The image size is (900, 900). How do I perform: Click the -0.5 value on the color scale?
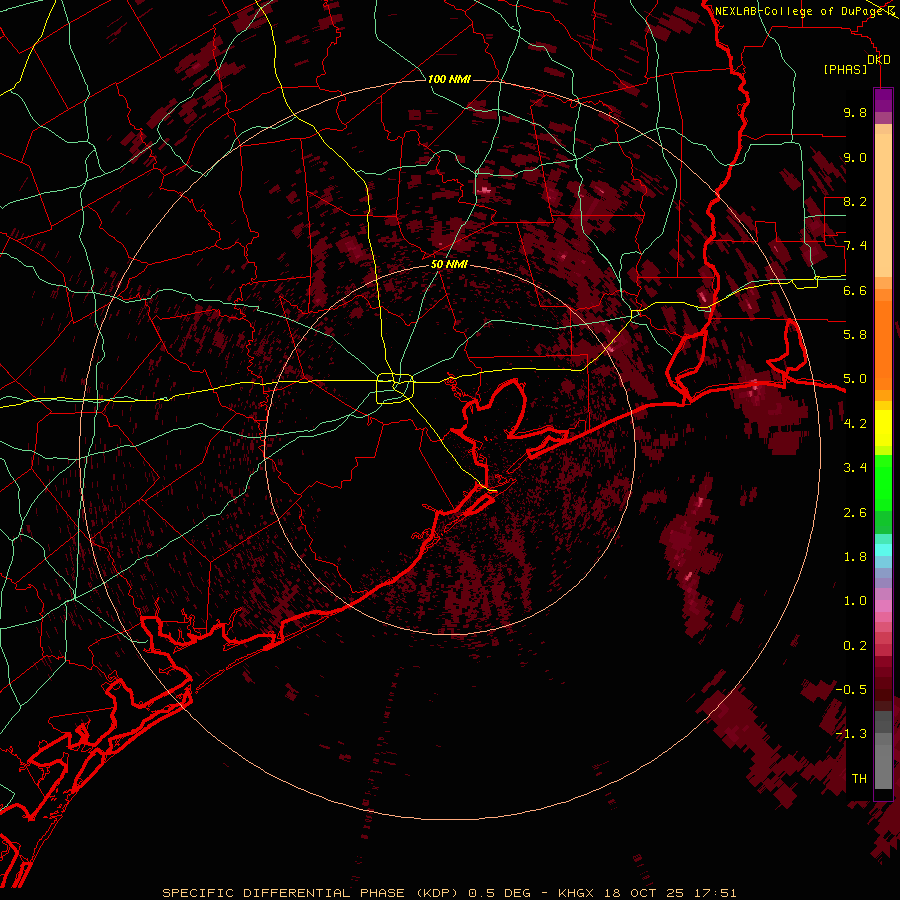tap(851, 690)
